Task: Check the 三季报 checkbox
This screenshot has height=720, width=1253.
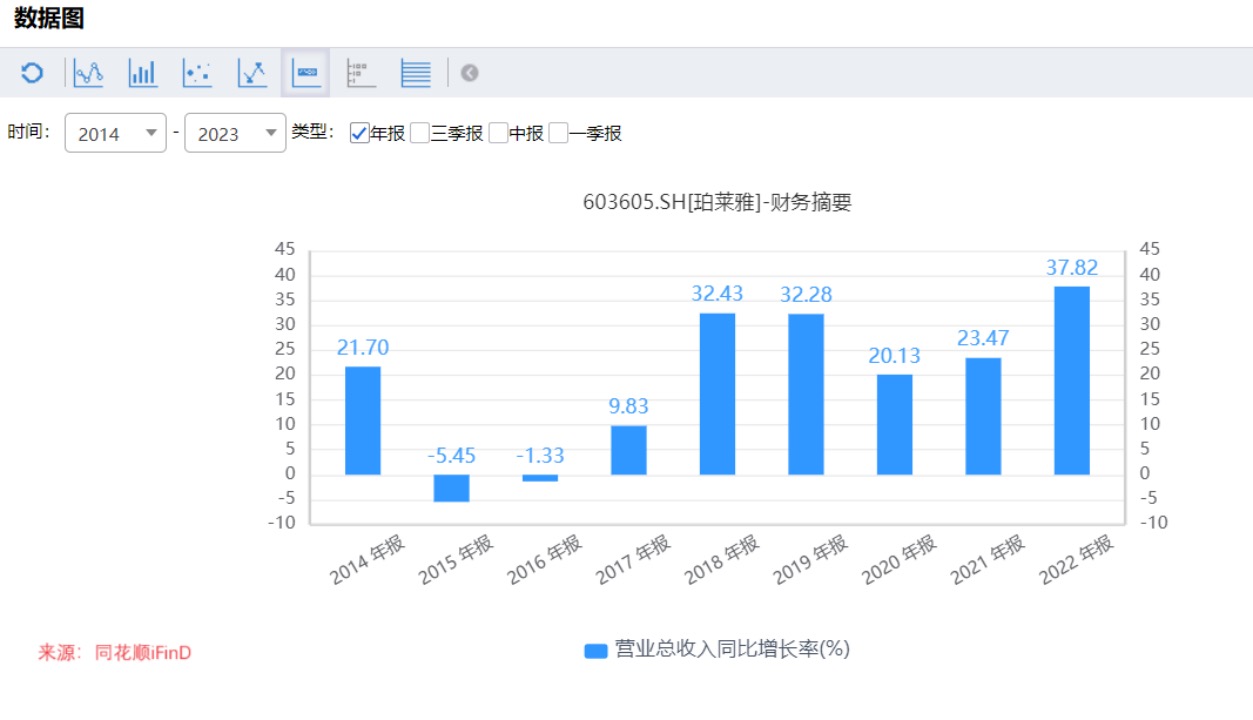Action: click(x=420, y=133)
